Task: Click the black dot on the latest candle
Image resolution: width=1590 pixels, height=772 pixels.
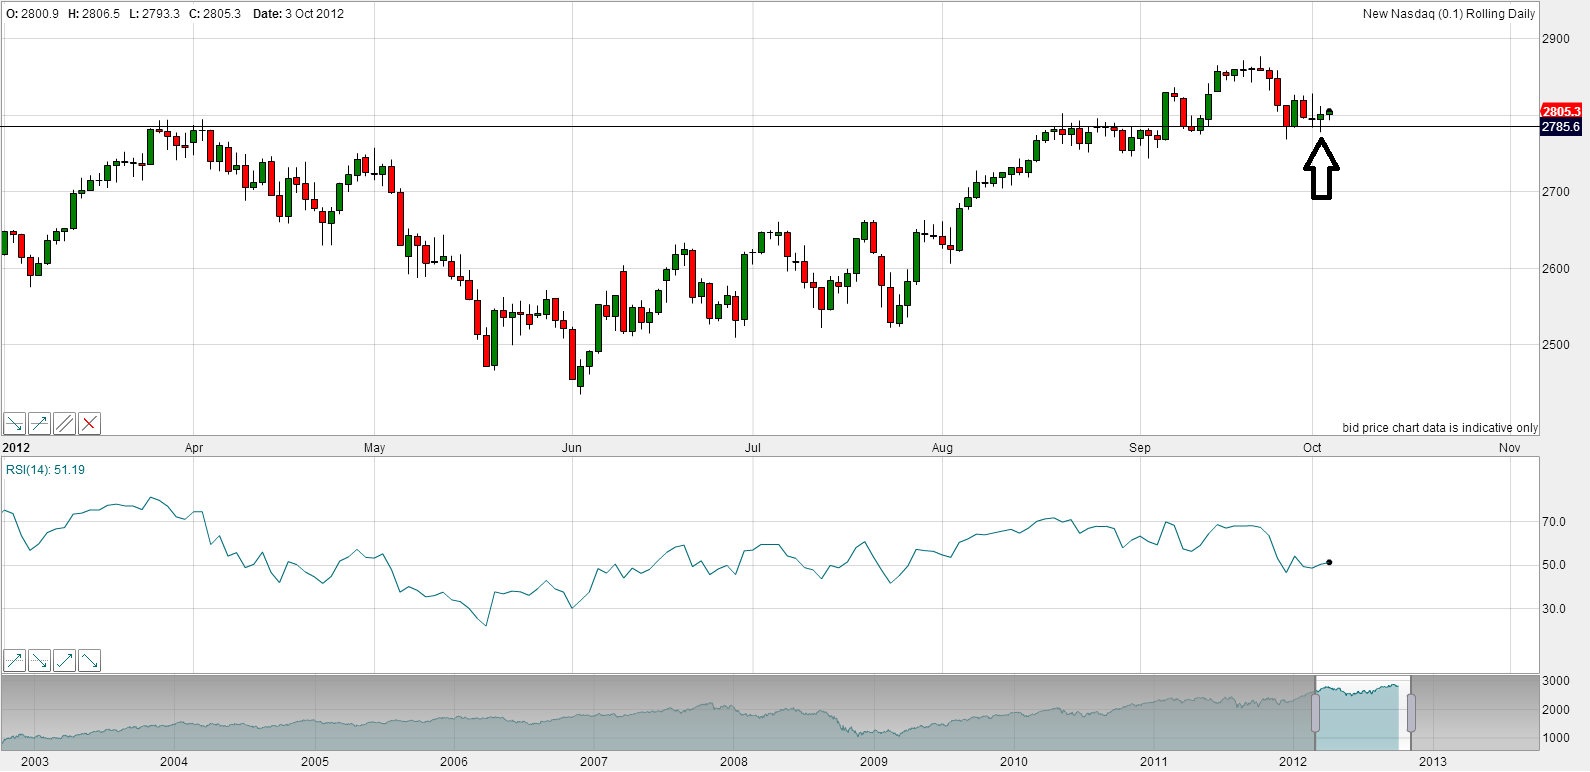Action: click(1329, 112)
